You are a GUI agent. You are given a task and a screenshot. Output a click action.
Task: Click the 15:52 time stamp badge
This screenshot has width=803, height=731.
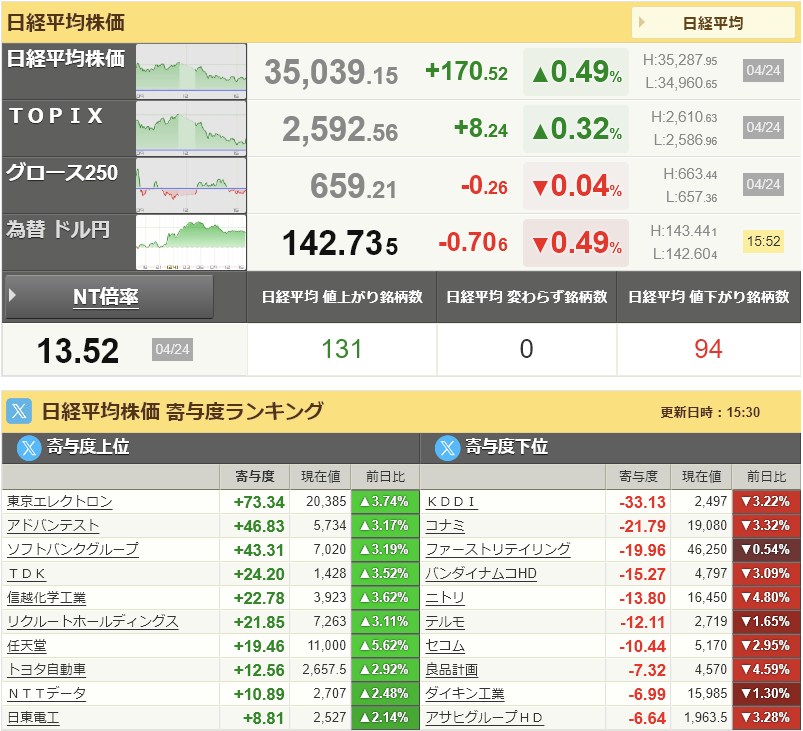click(x=764, y=241)
